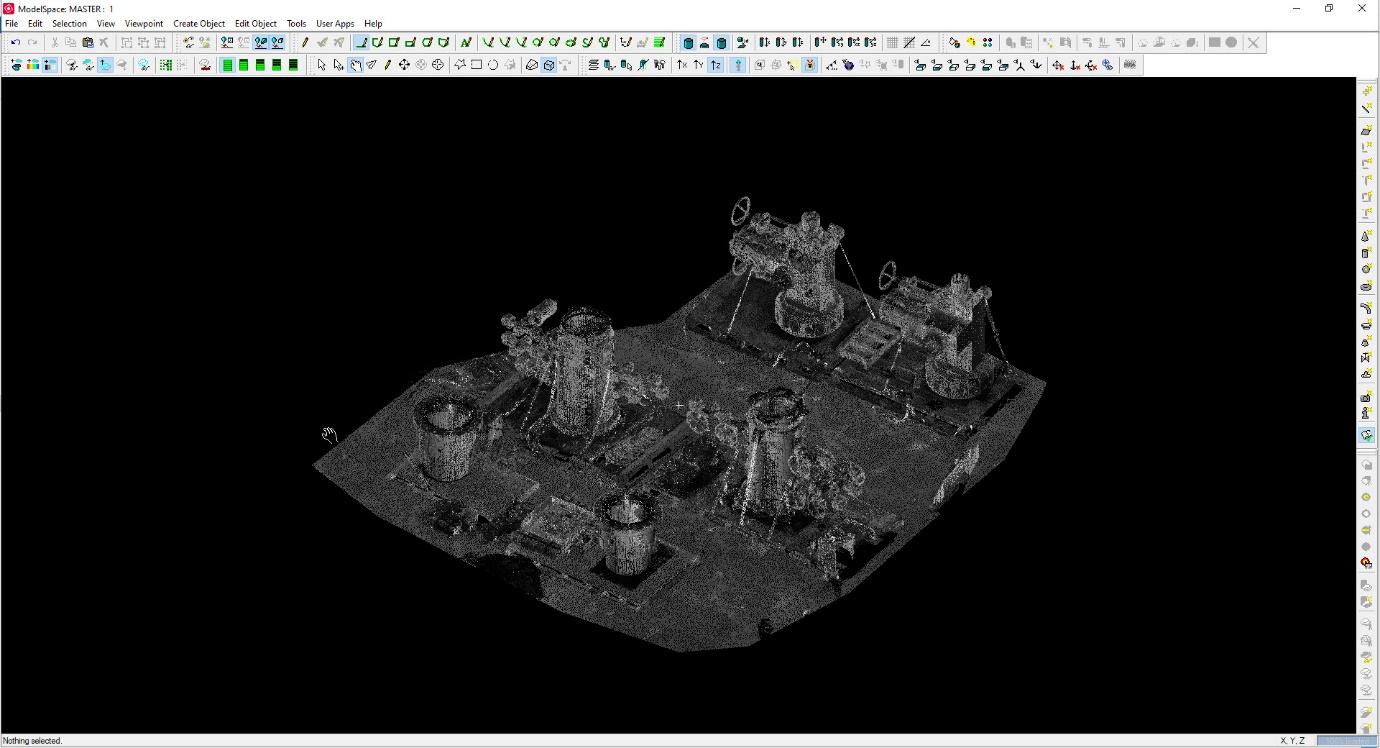Open the Viewpoint menu

144,23
